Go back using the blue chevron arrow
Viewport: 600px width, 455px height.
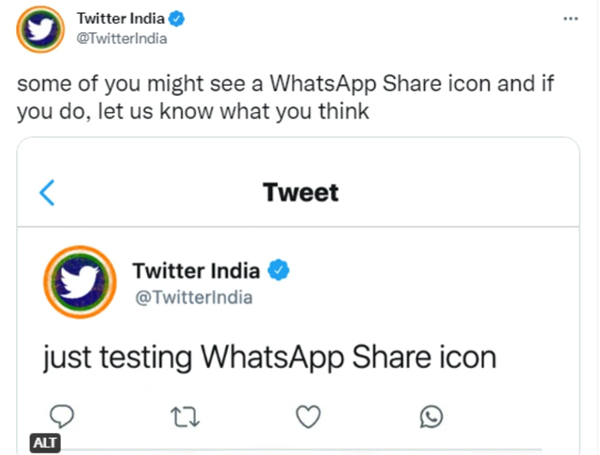click(46, 192)
